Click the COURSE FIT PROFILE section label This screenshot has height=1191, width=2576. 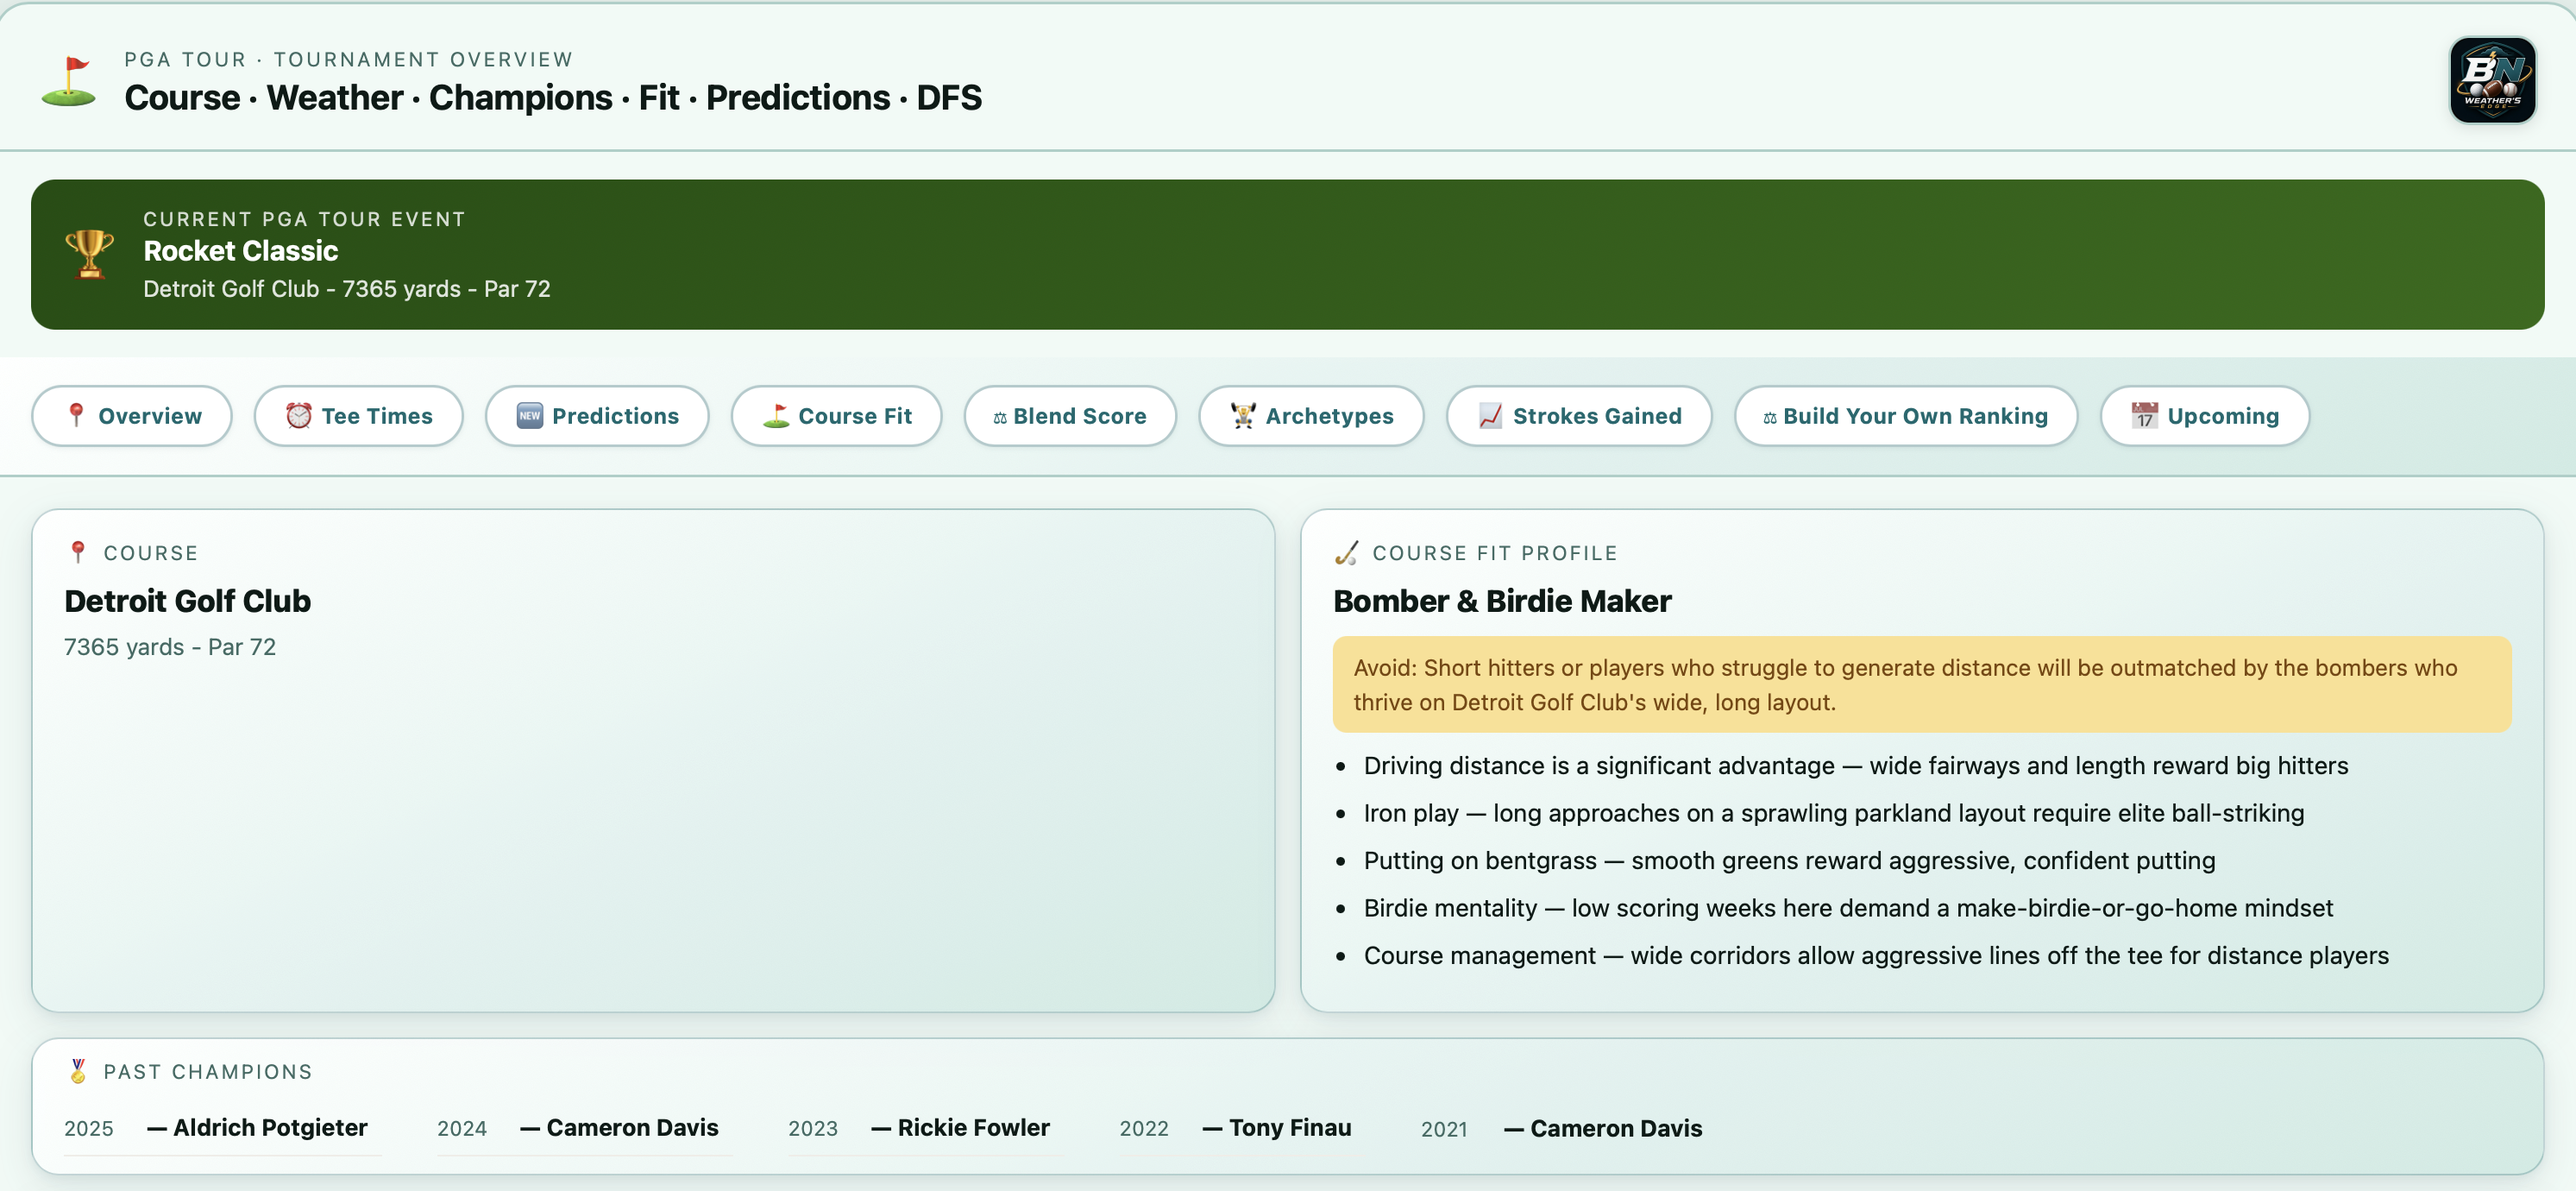[x=1494, y=553]
